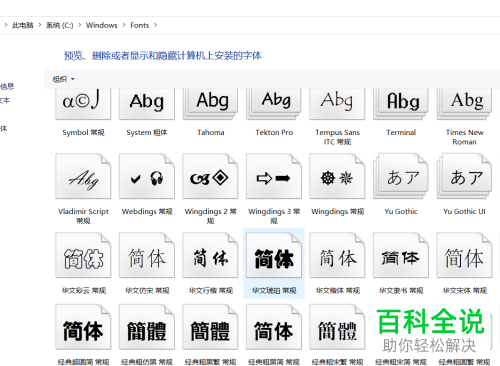The height and width of the screenshot is (366, 500).
Task: Click the 经典粗圆繁 常规 font label
Action: point(464,362)
